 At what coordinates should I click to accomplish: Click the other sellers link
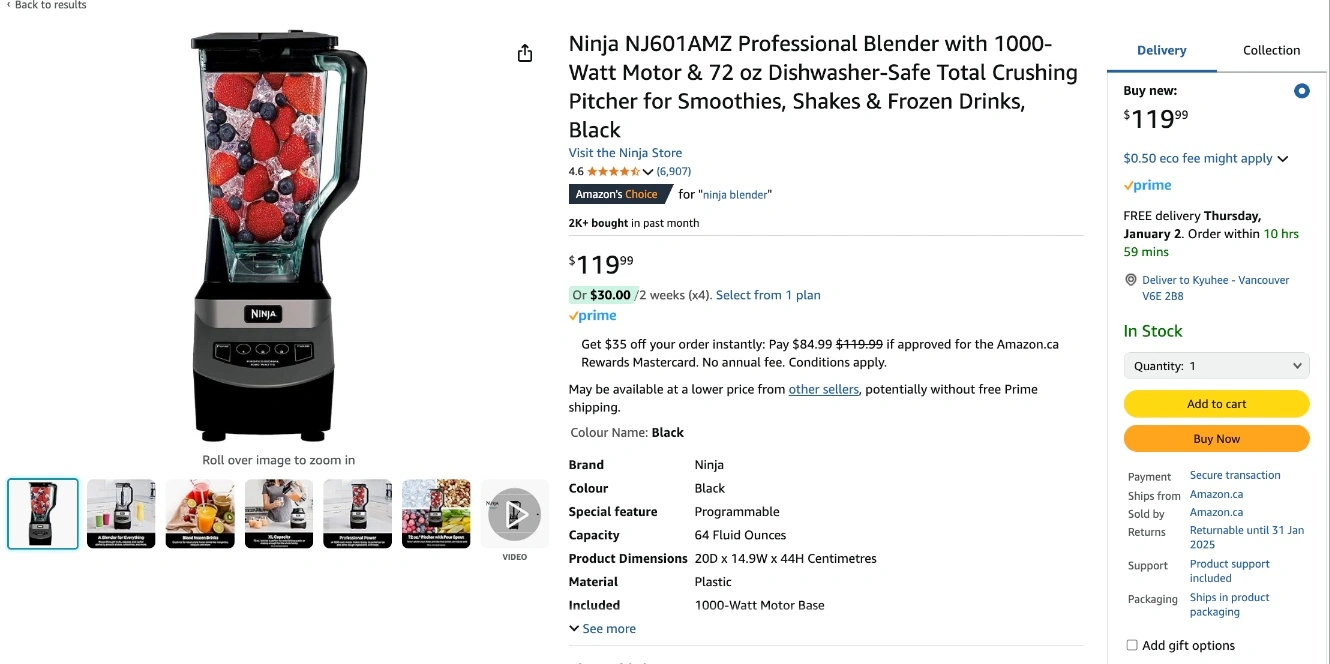[x=823, y=390]
